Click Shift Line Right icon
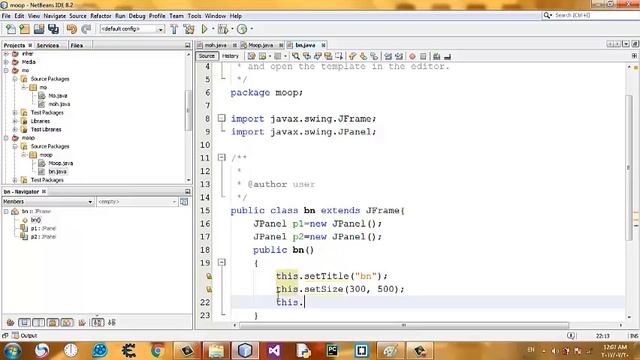640x360 pixels. (x=399, y=56)
